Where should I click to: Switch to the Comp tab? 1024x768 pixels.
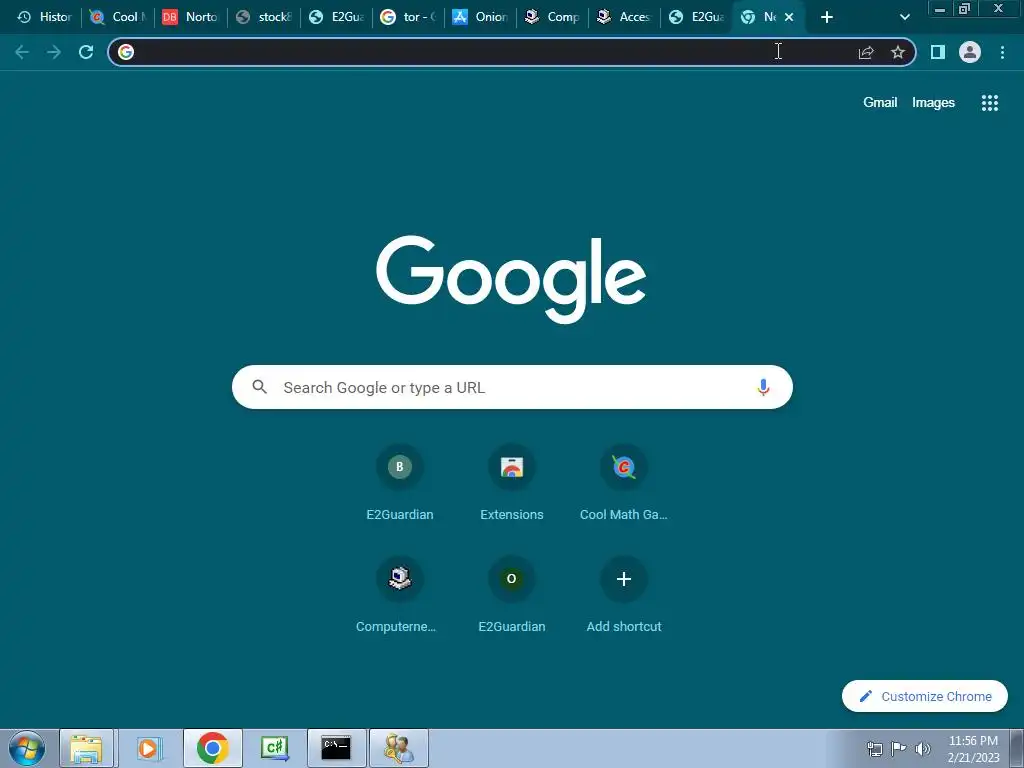point(552,17)
